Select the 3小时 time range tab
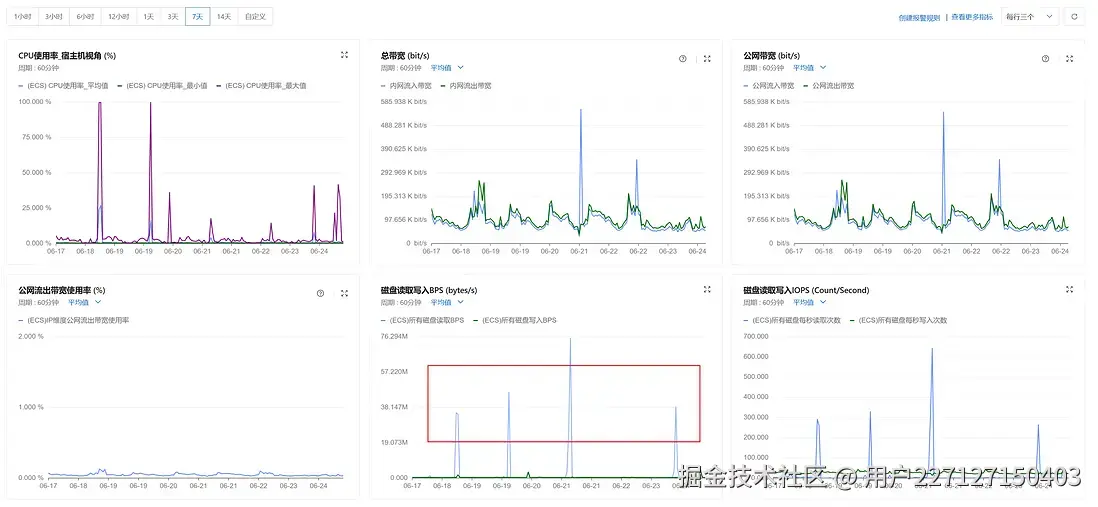This screenshot has width=1098, height=507. point(54,17)
